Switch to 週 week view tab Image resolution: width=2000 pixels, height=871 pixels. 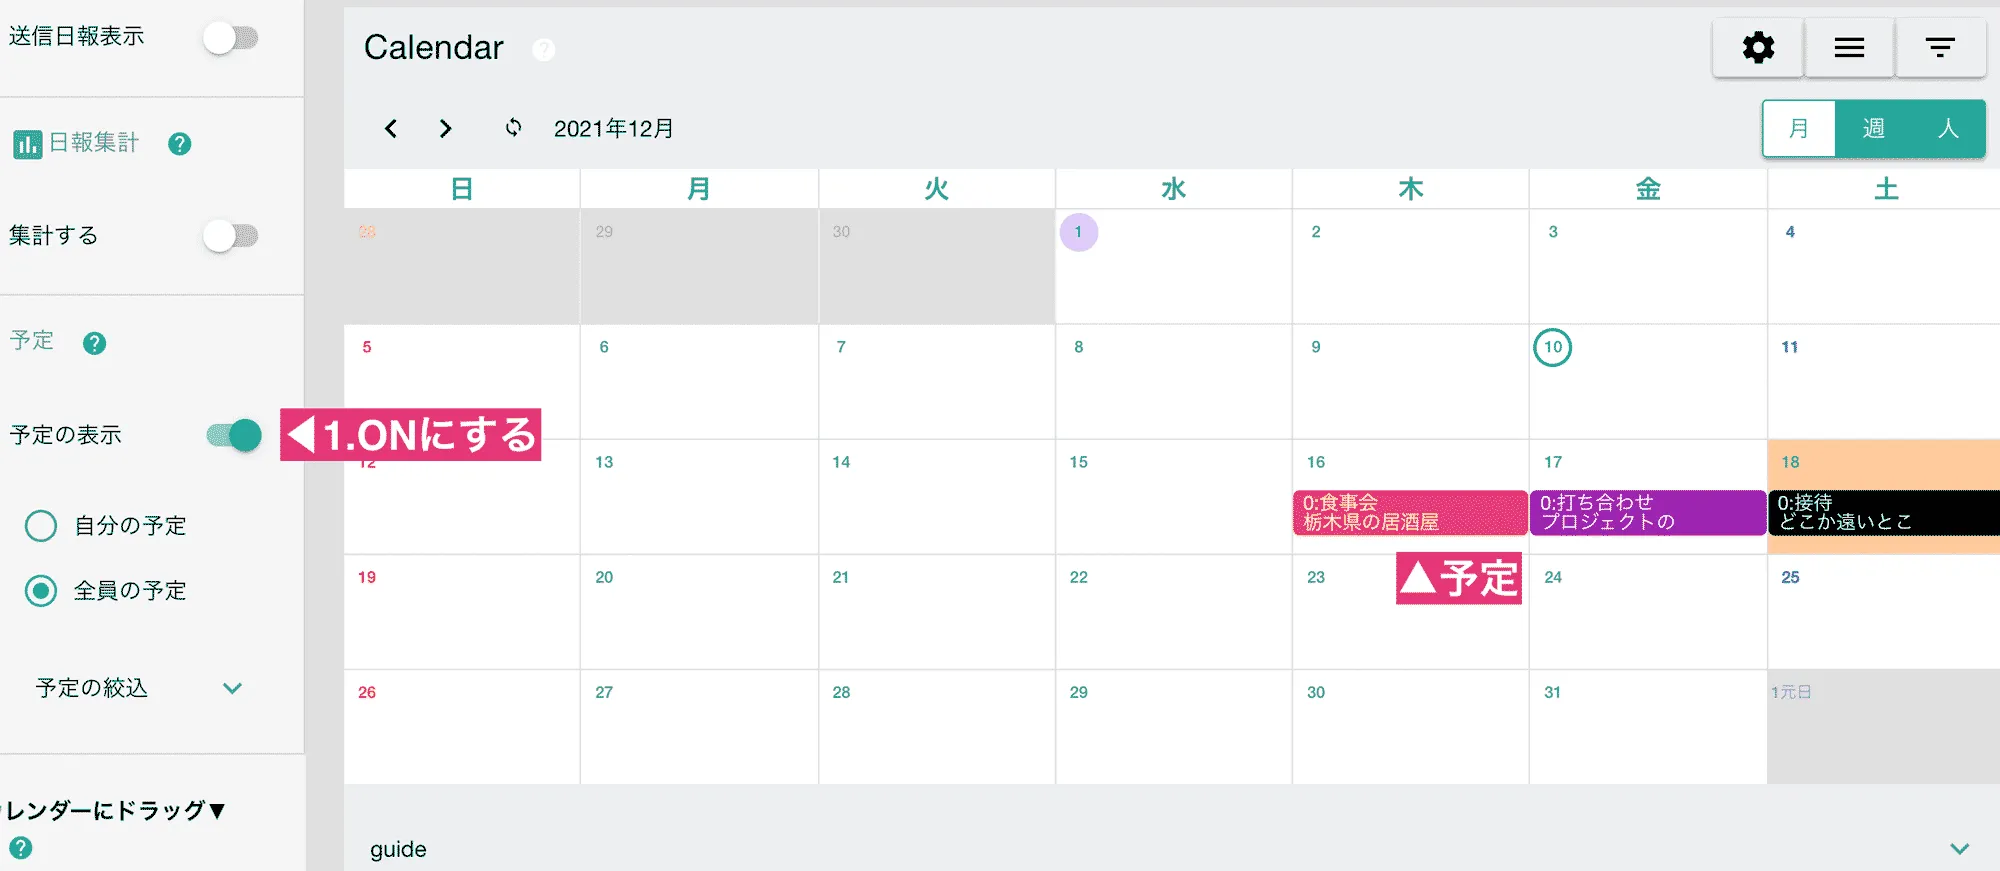point(1873,129)
